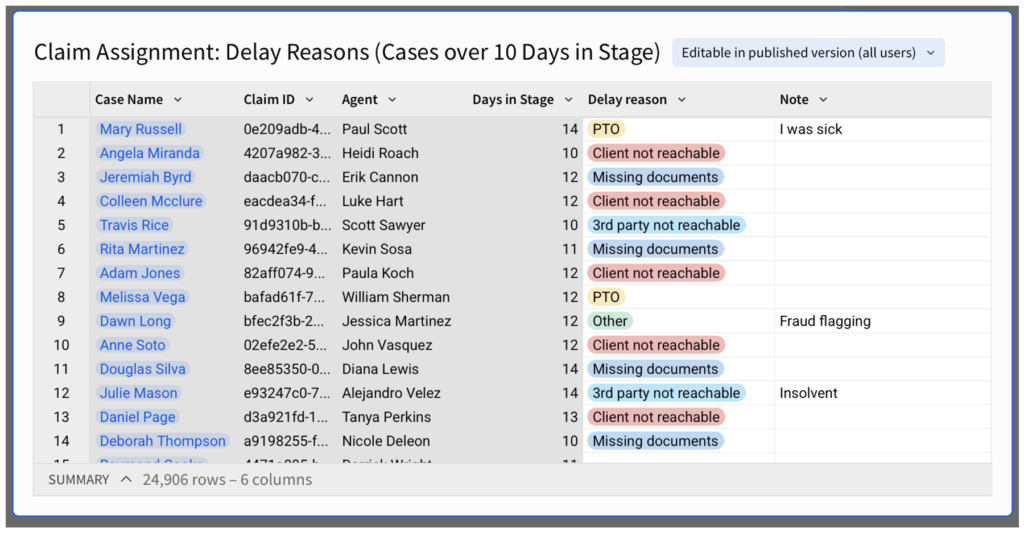Open the Claim ID column menu arrow
This screenshot has width=1024, height=536.
click(309, 100)
